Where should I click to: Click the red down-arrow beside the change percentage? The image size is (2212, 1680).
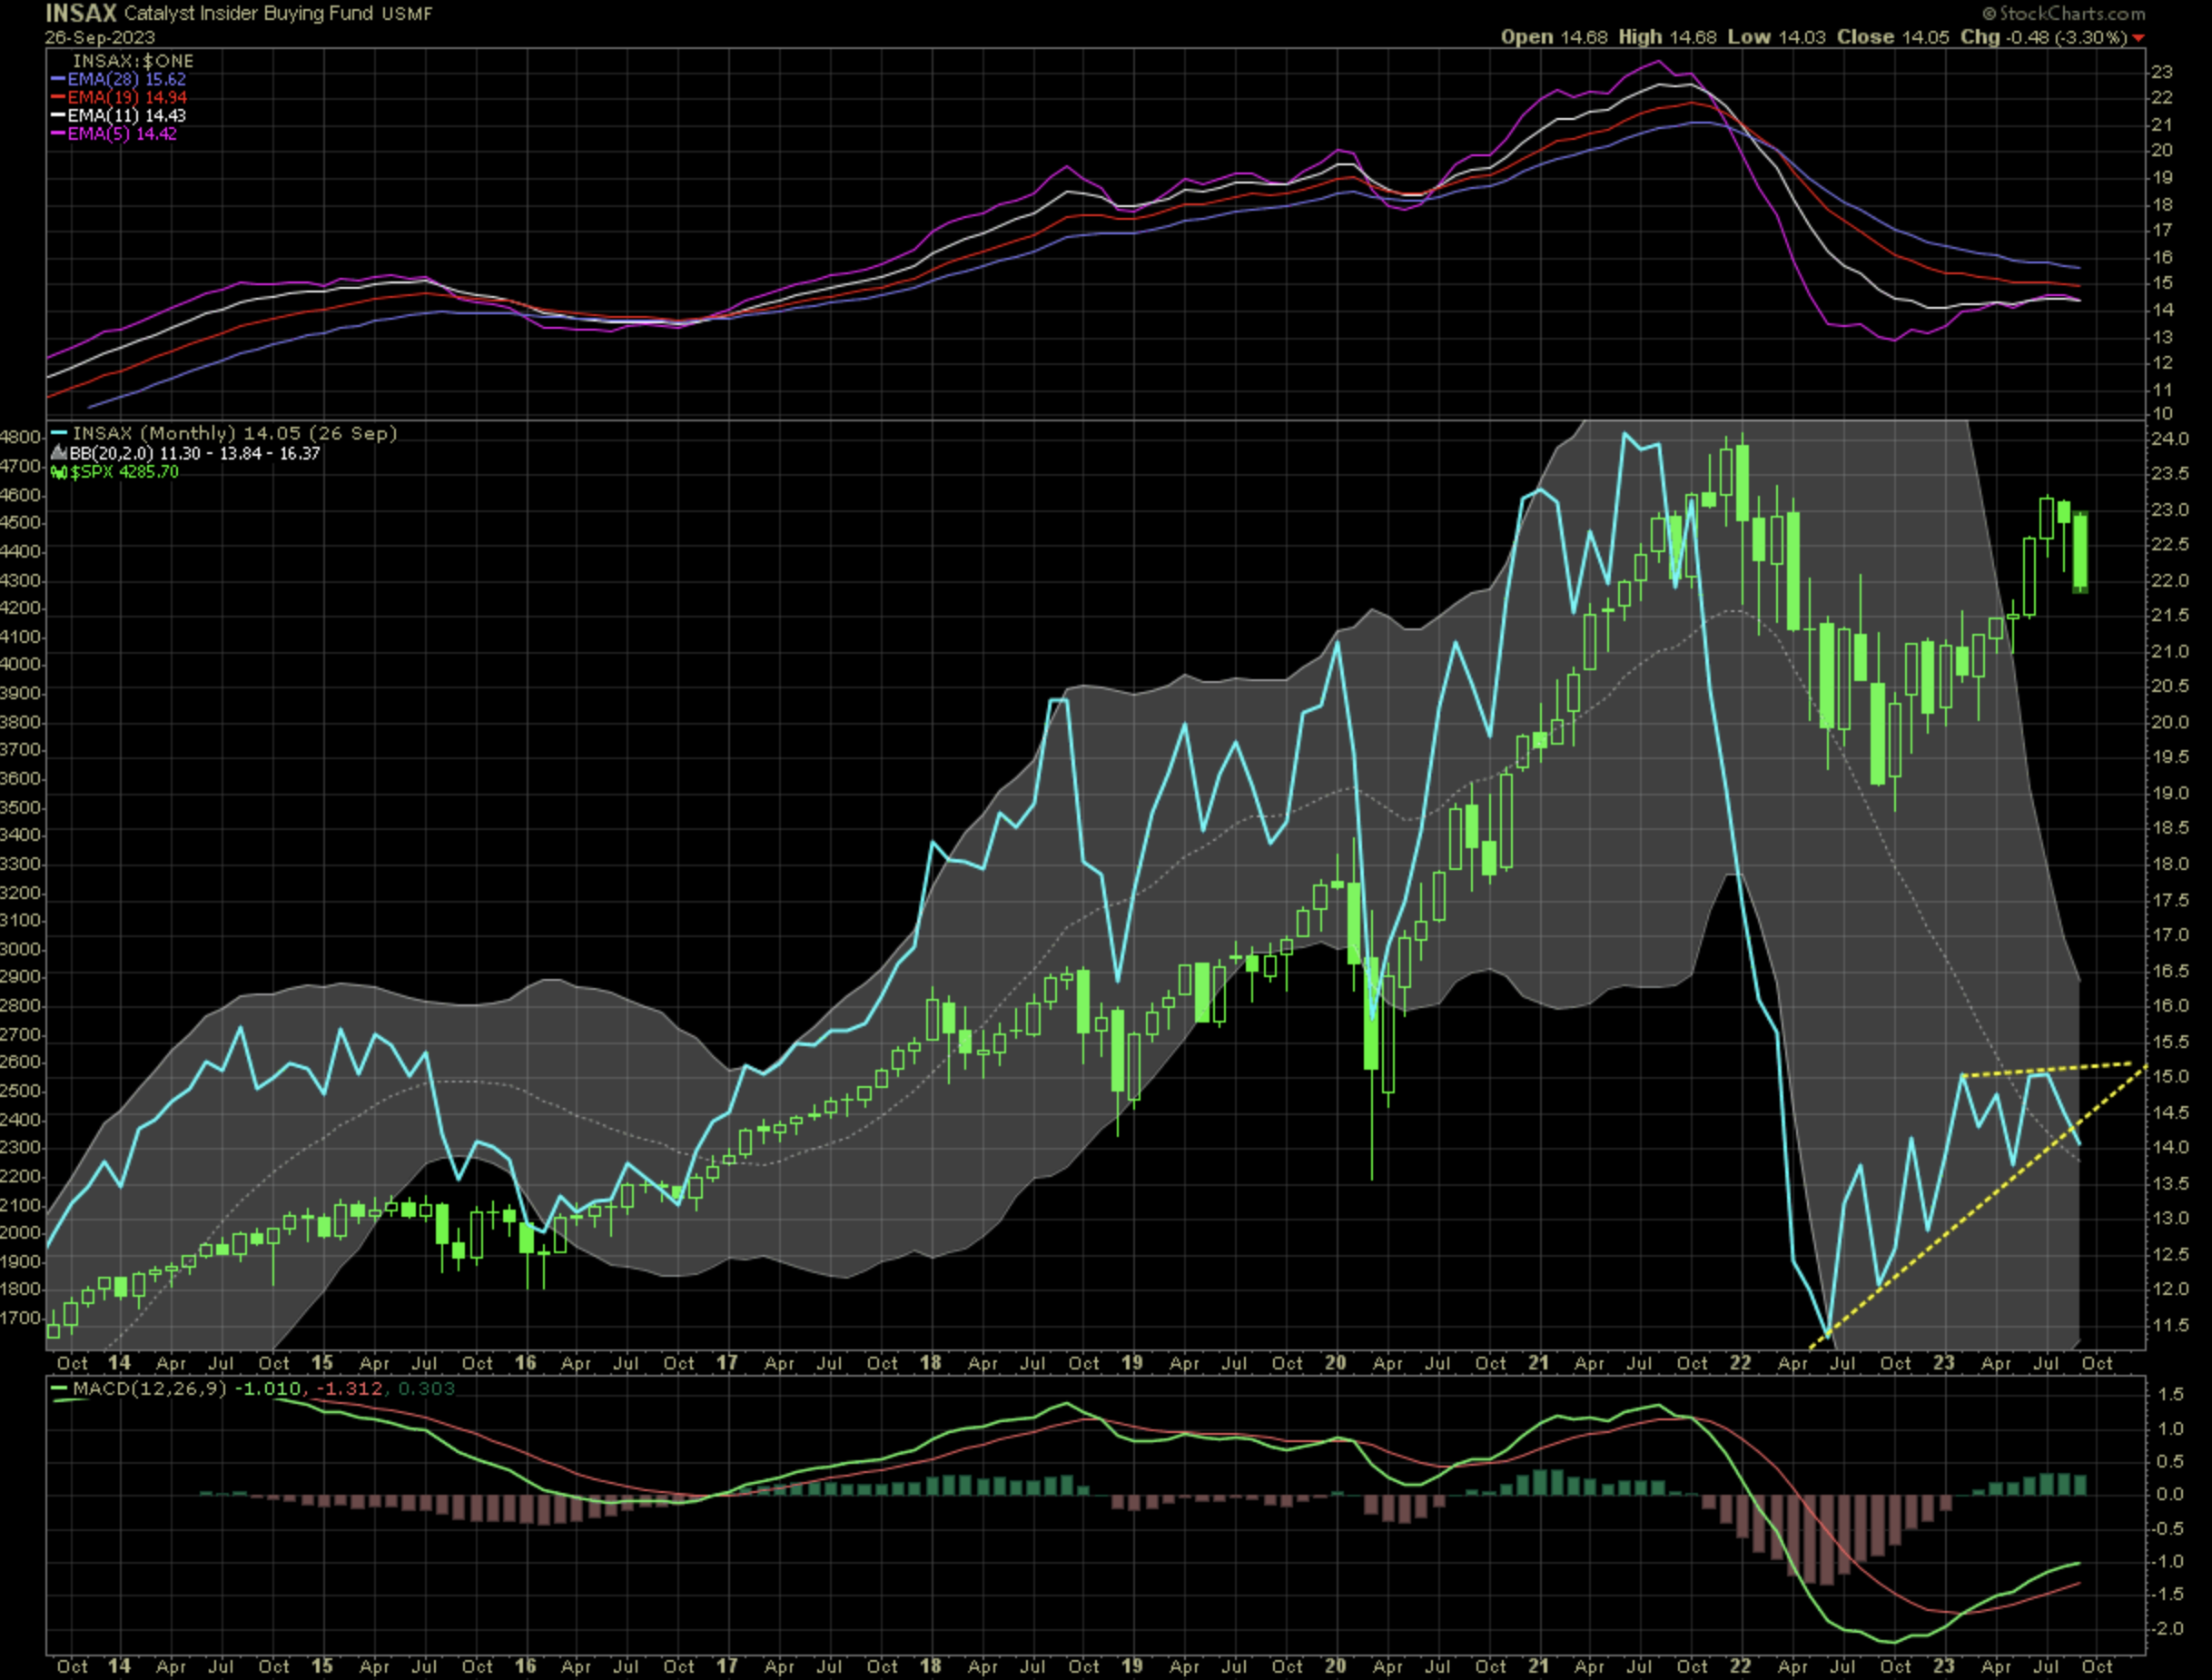(2138, 38)
